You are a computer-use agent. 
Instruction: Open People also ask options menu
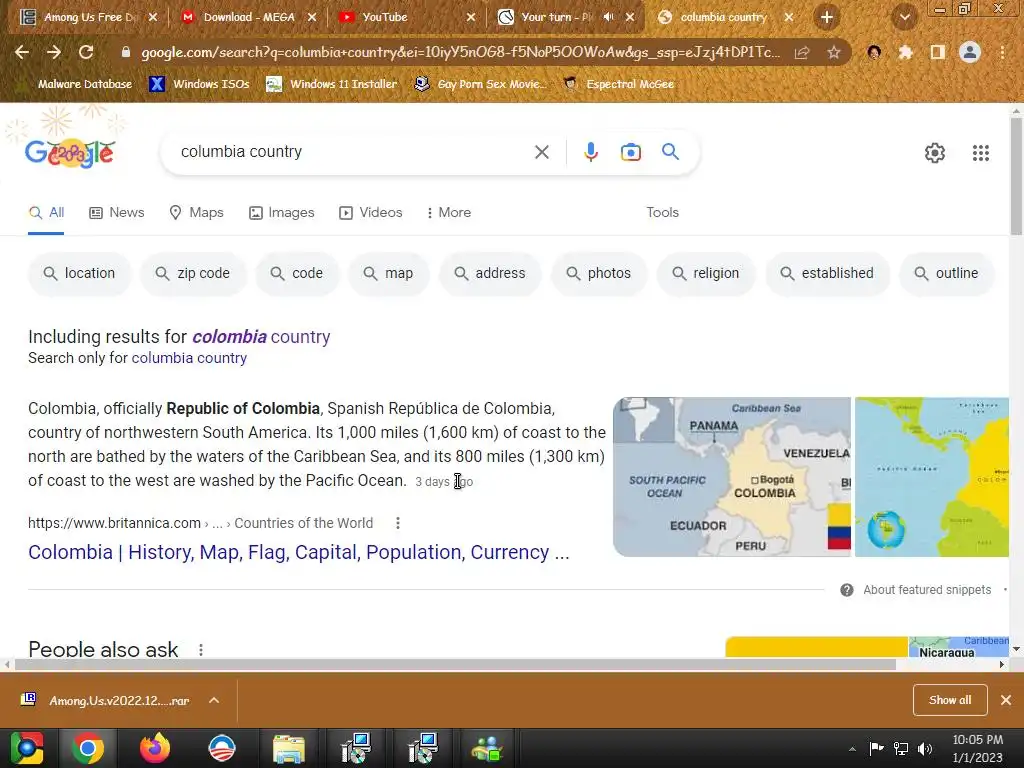tap(201, 650)
